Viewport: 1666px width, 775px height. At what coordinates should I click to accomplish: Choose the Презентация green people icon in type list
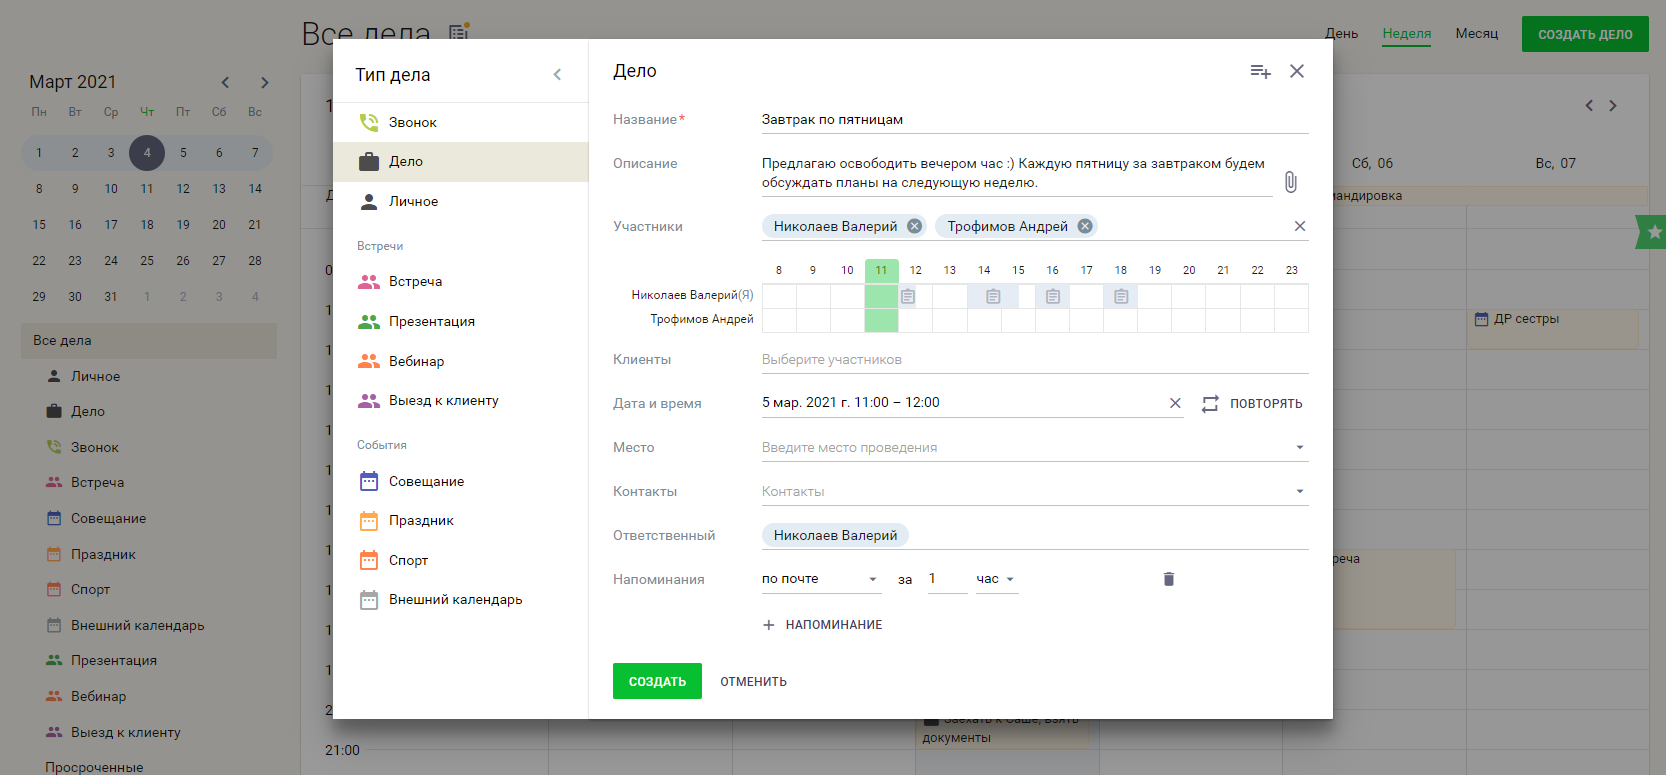pyautogui.click(x=369, y=322)
